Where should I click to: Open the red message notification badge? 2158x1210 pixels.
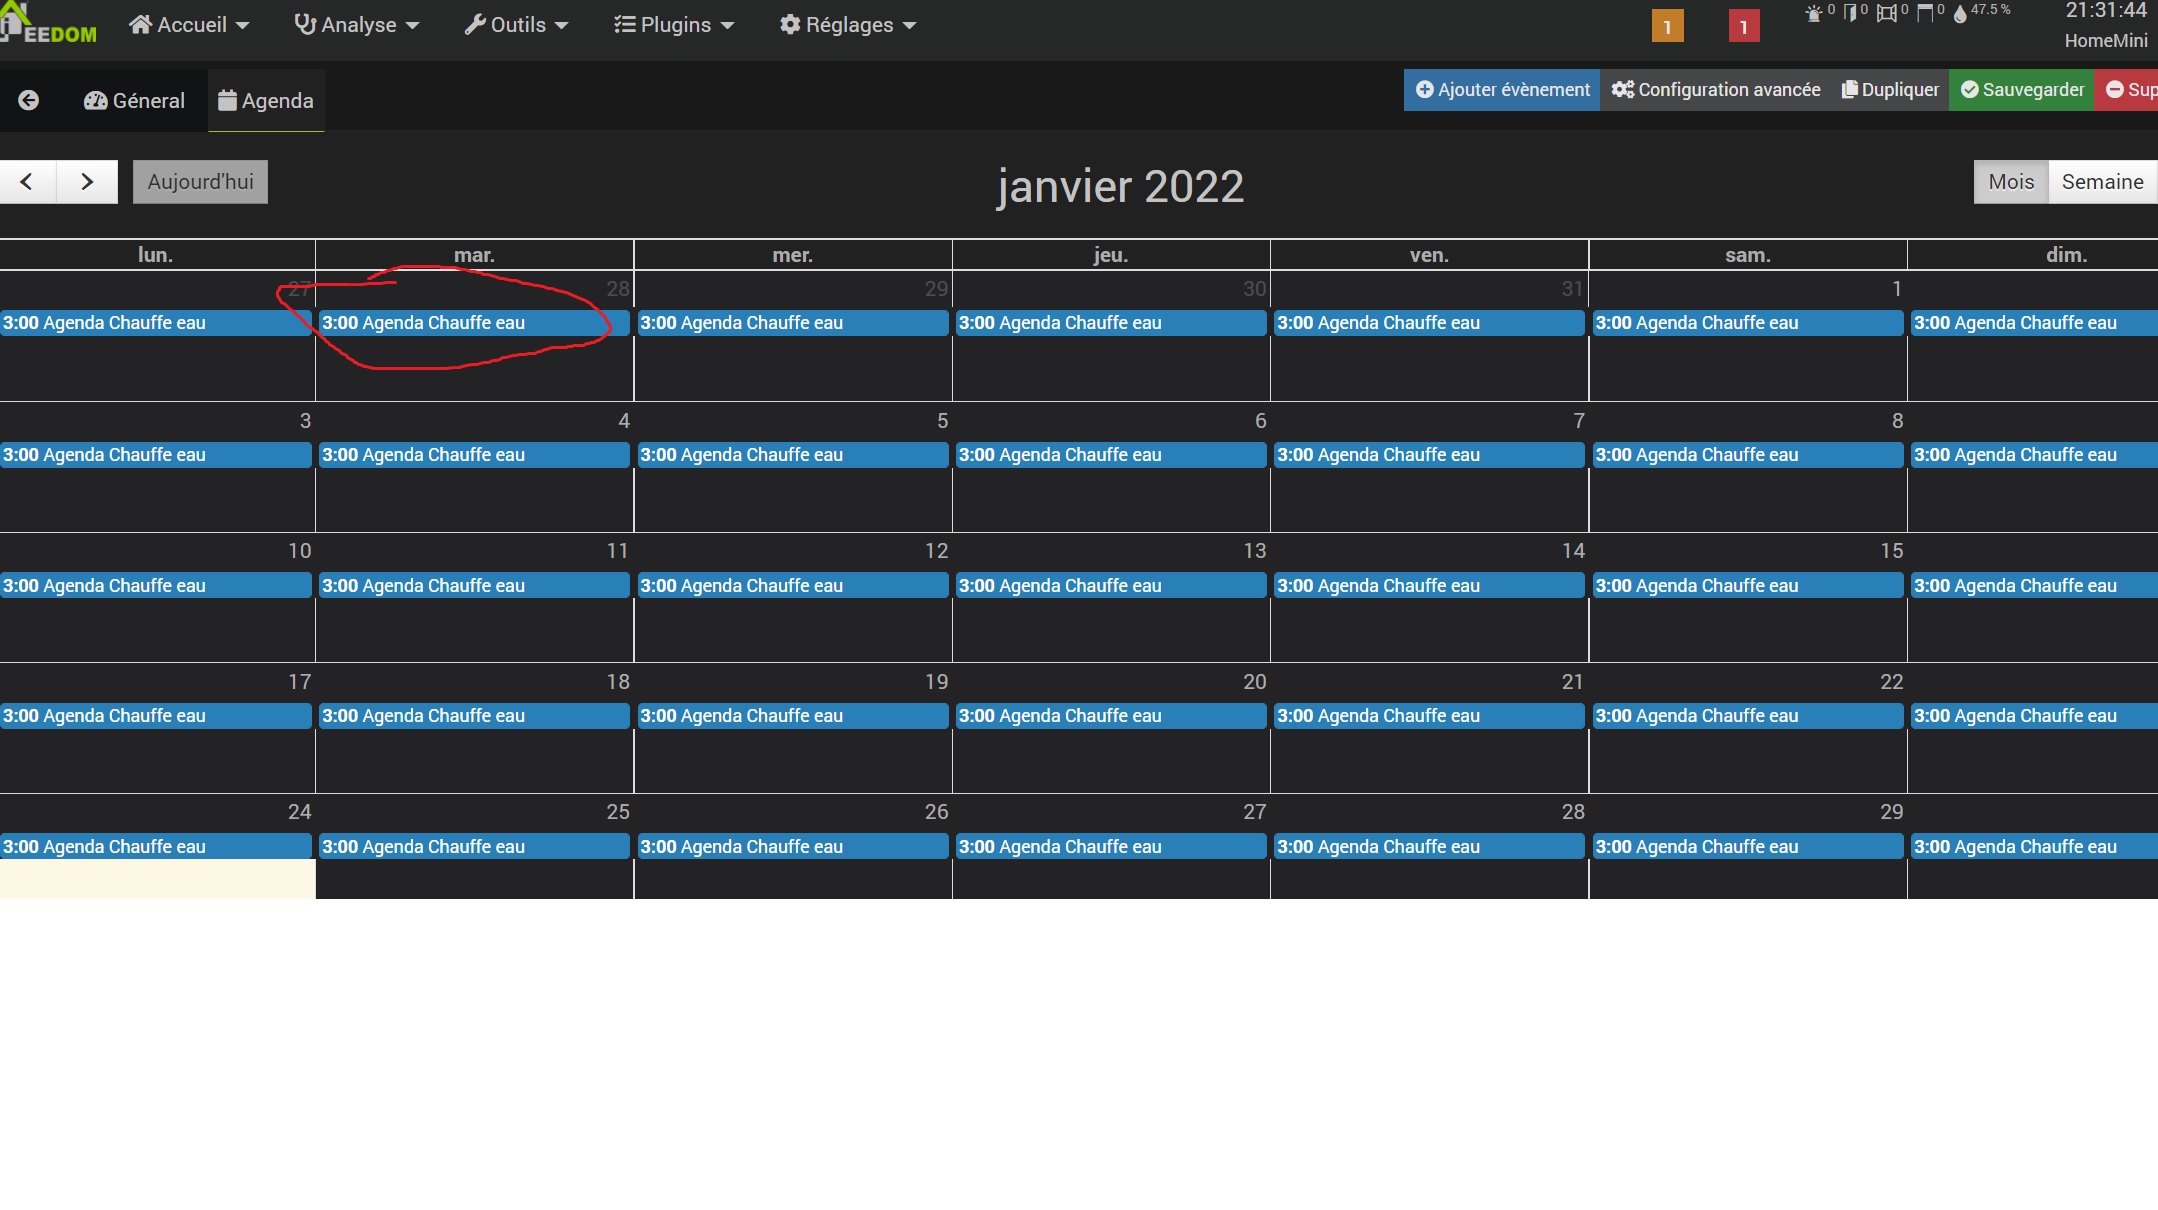[x=1743, y=27]
